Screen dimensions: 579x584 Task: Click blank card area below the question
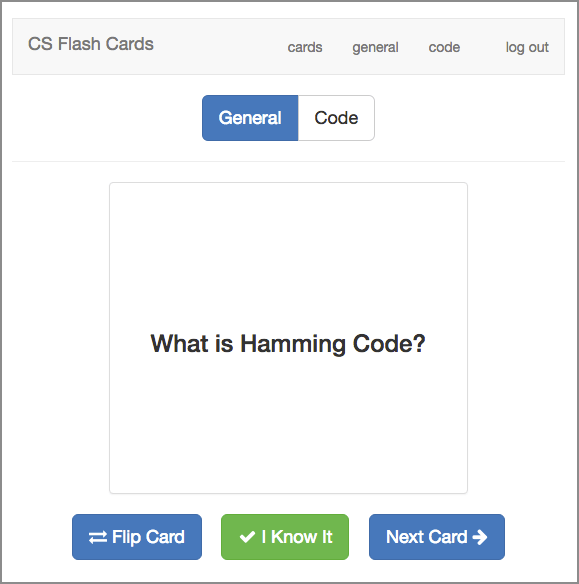(288, 425)
